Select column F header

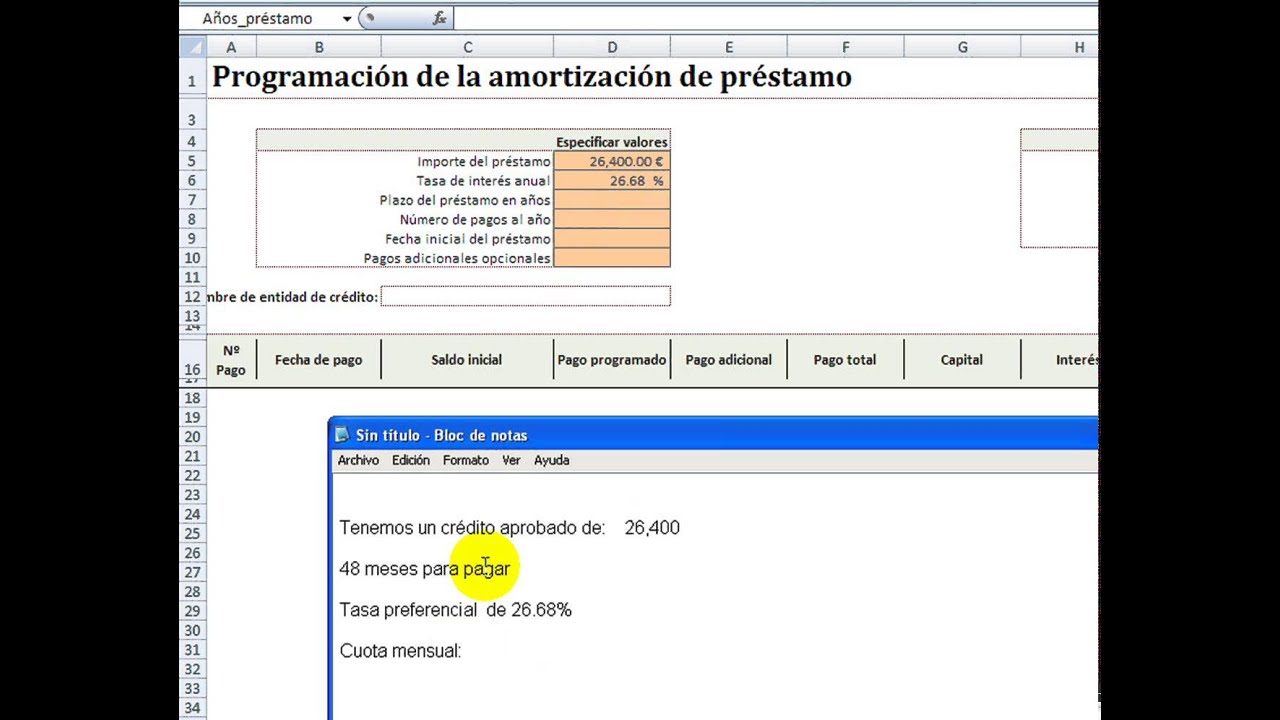pyautogui.click(x=845, y=47)
